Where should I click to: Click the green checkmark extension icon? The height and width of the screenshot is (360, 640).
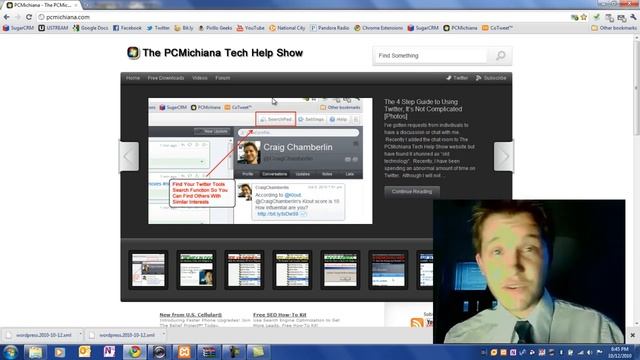click(x=596, y=17)
